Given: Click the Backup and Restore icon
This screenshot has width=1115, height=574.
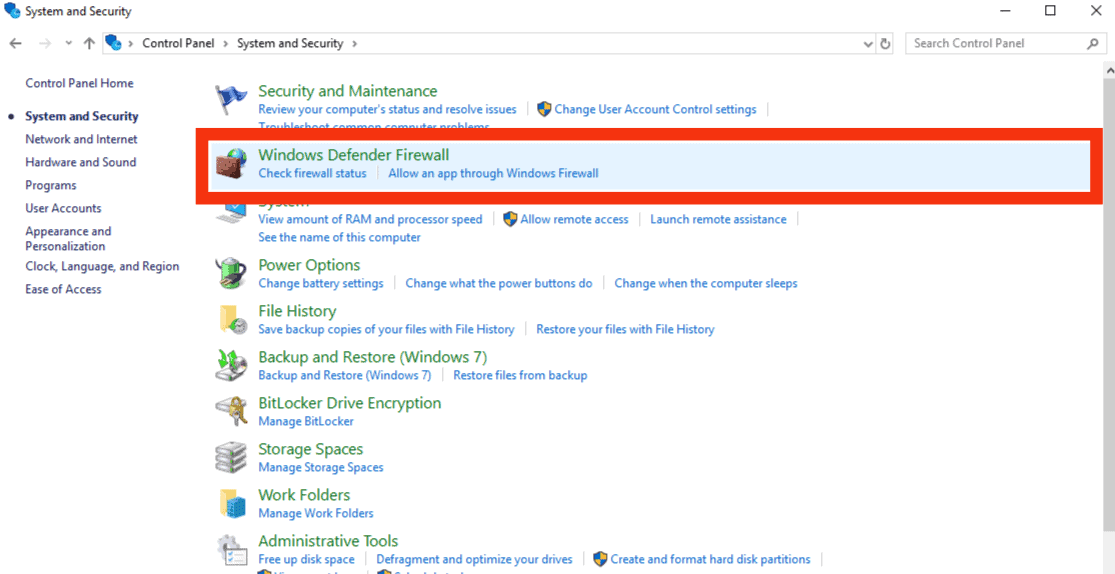Looking at the screenshot, I should coord(231,365).
